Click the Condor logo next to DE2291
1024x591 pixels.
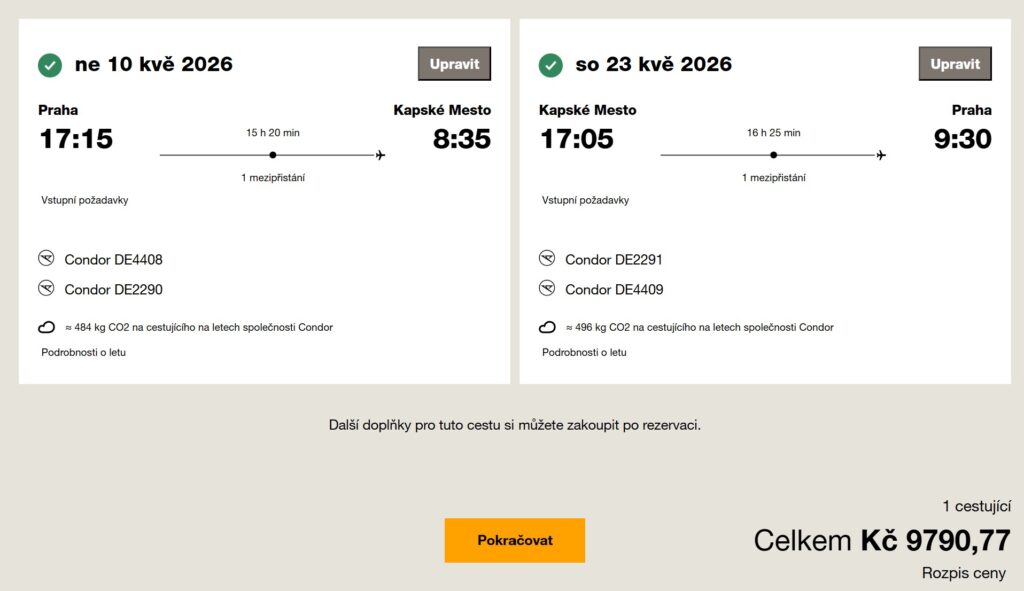547,259
